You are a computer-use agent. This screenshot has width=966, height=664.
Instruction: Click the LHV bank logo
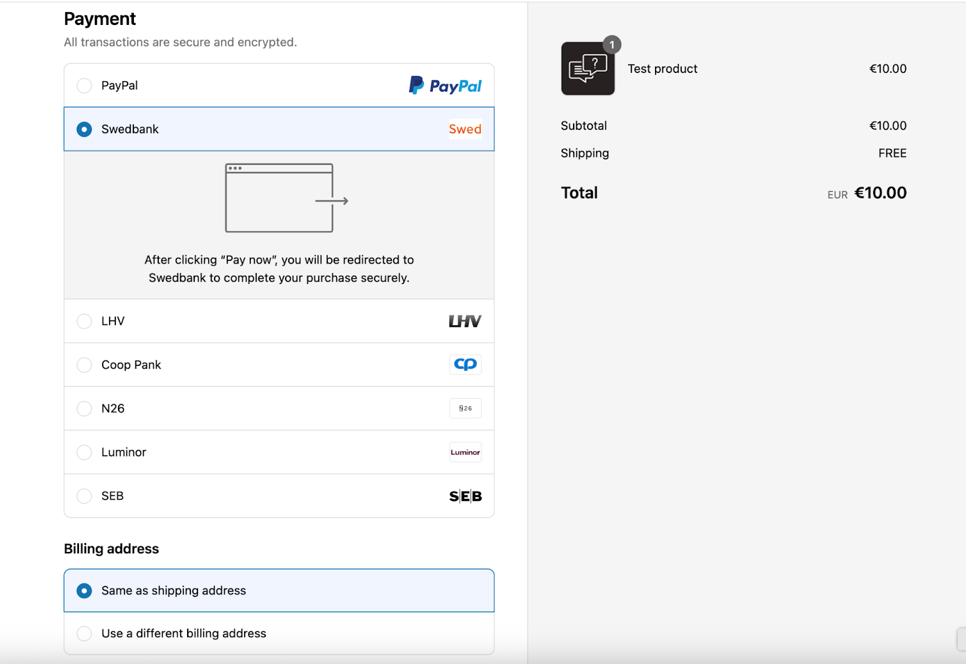coord(465,321)
